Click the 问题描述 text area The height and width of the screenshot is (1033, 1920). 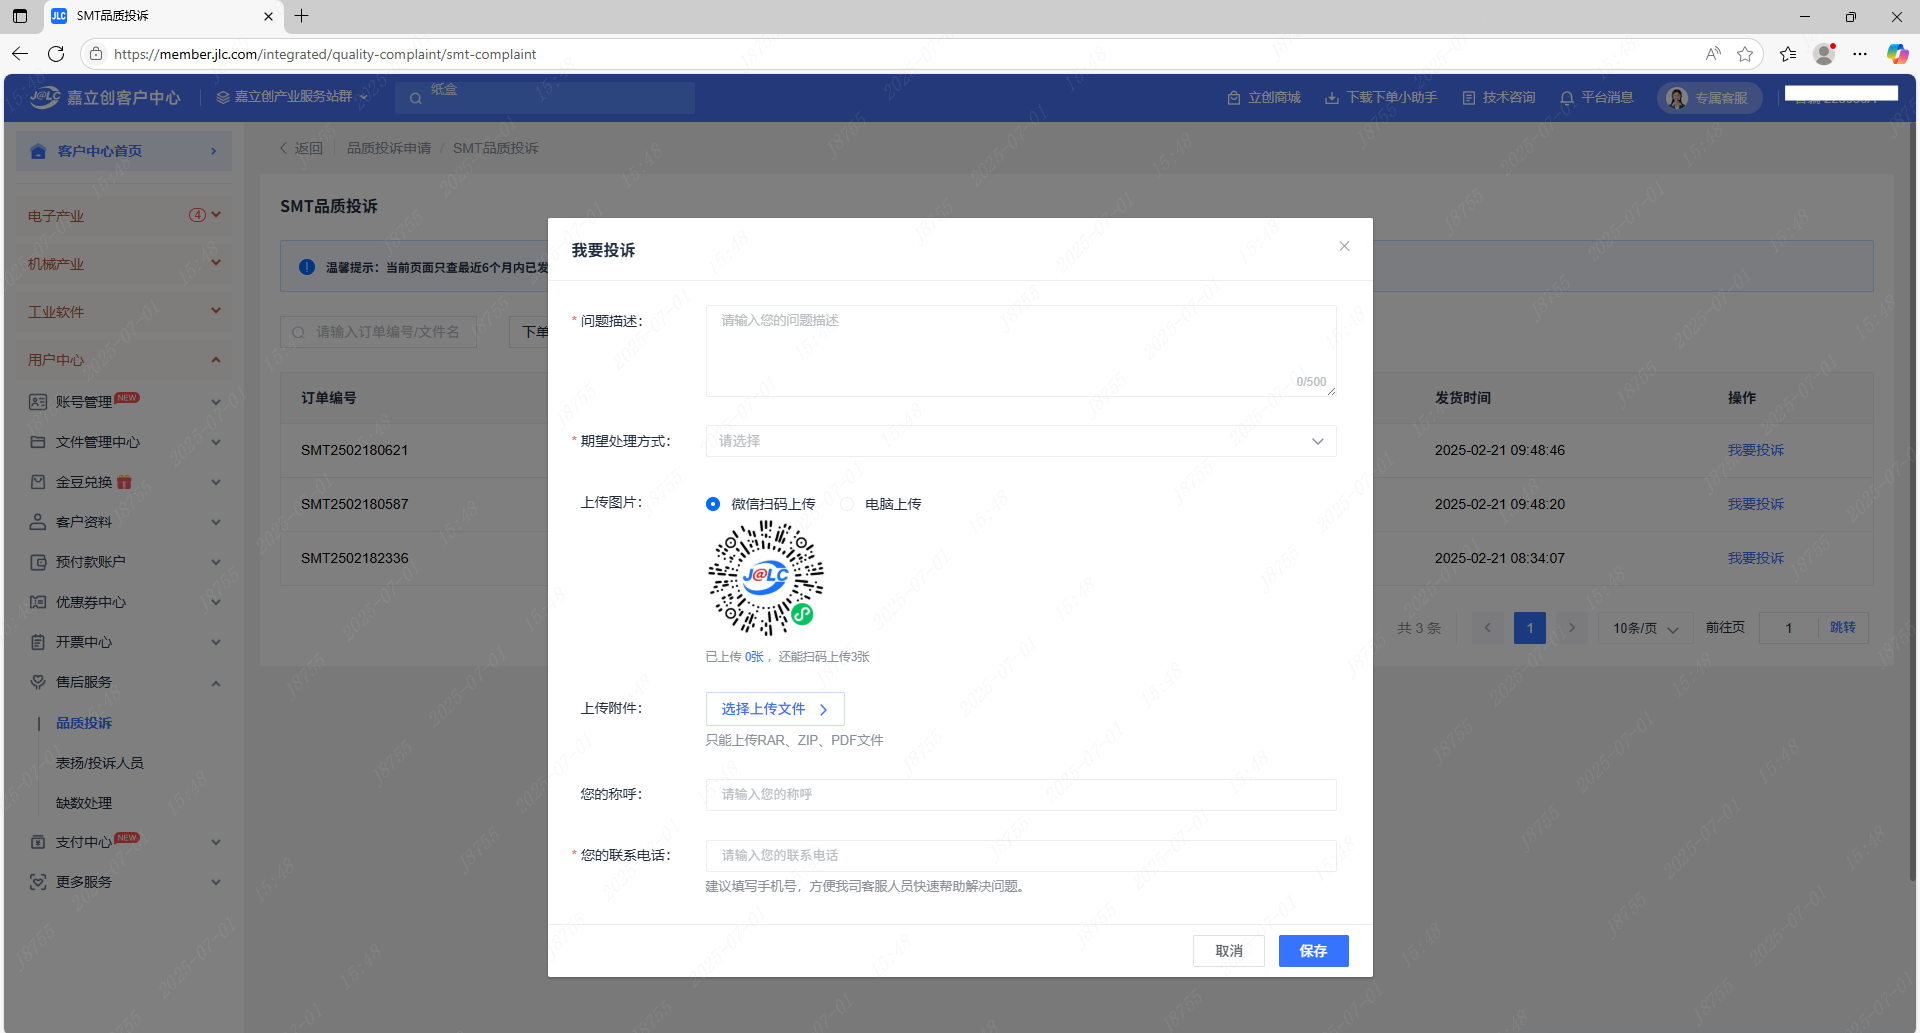point(1021,351)
